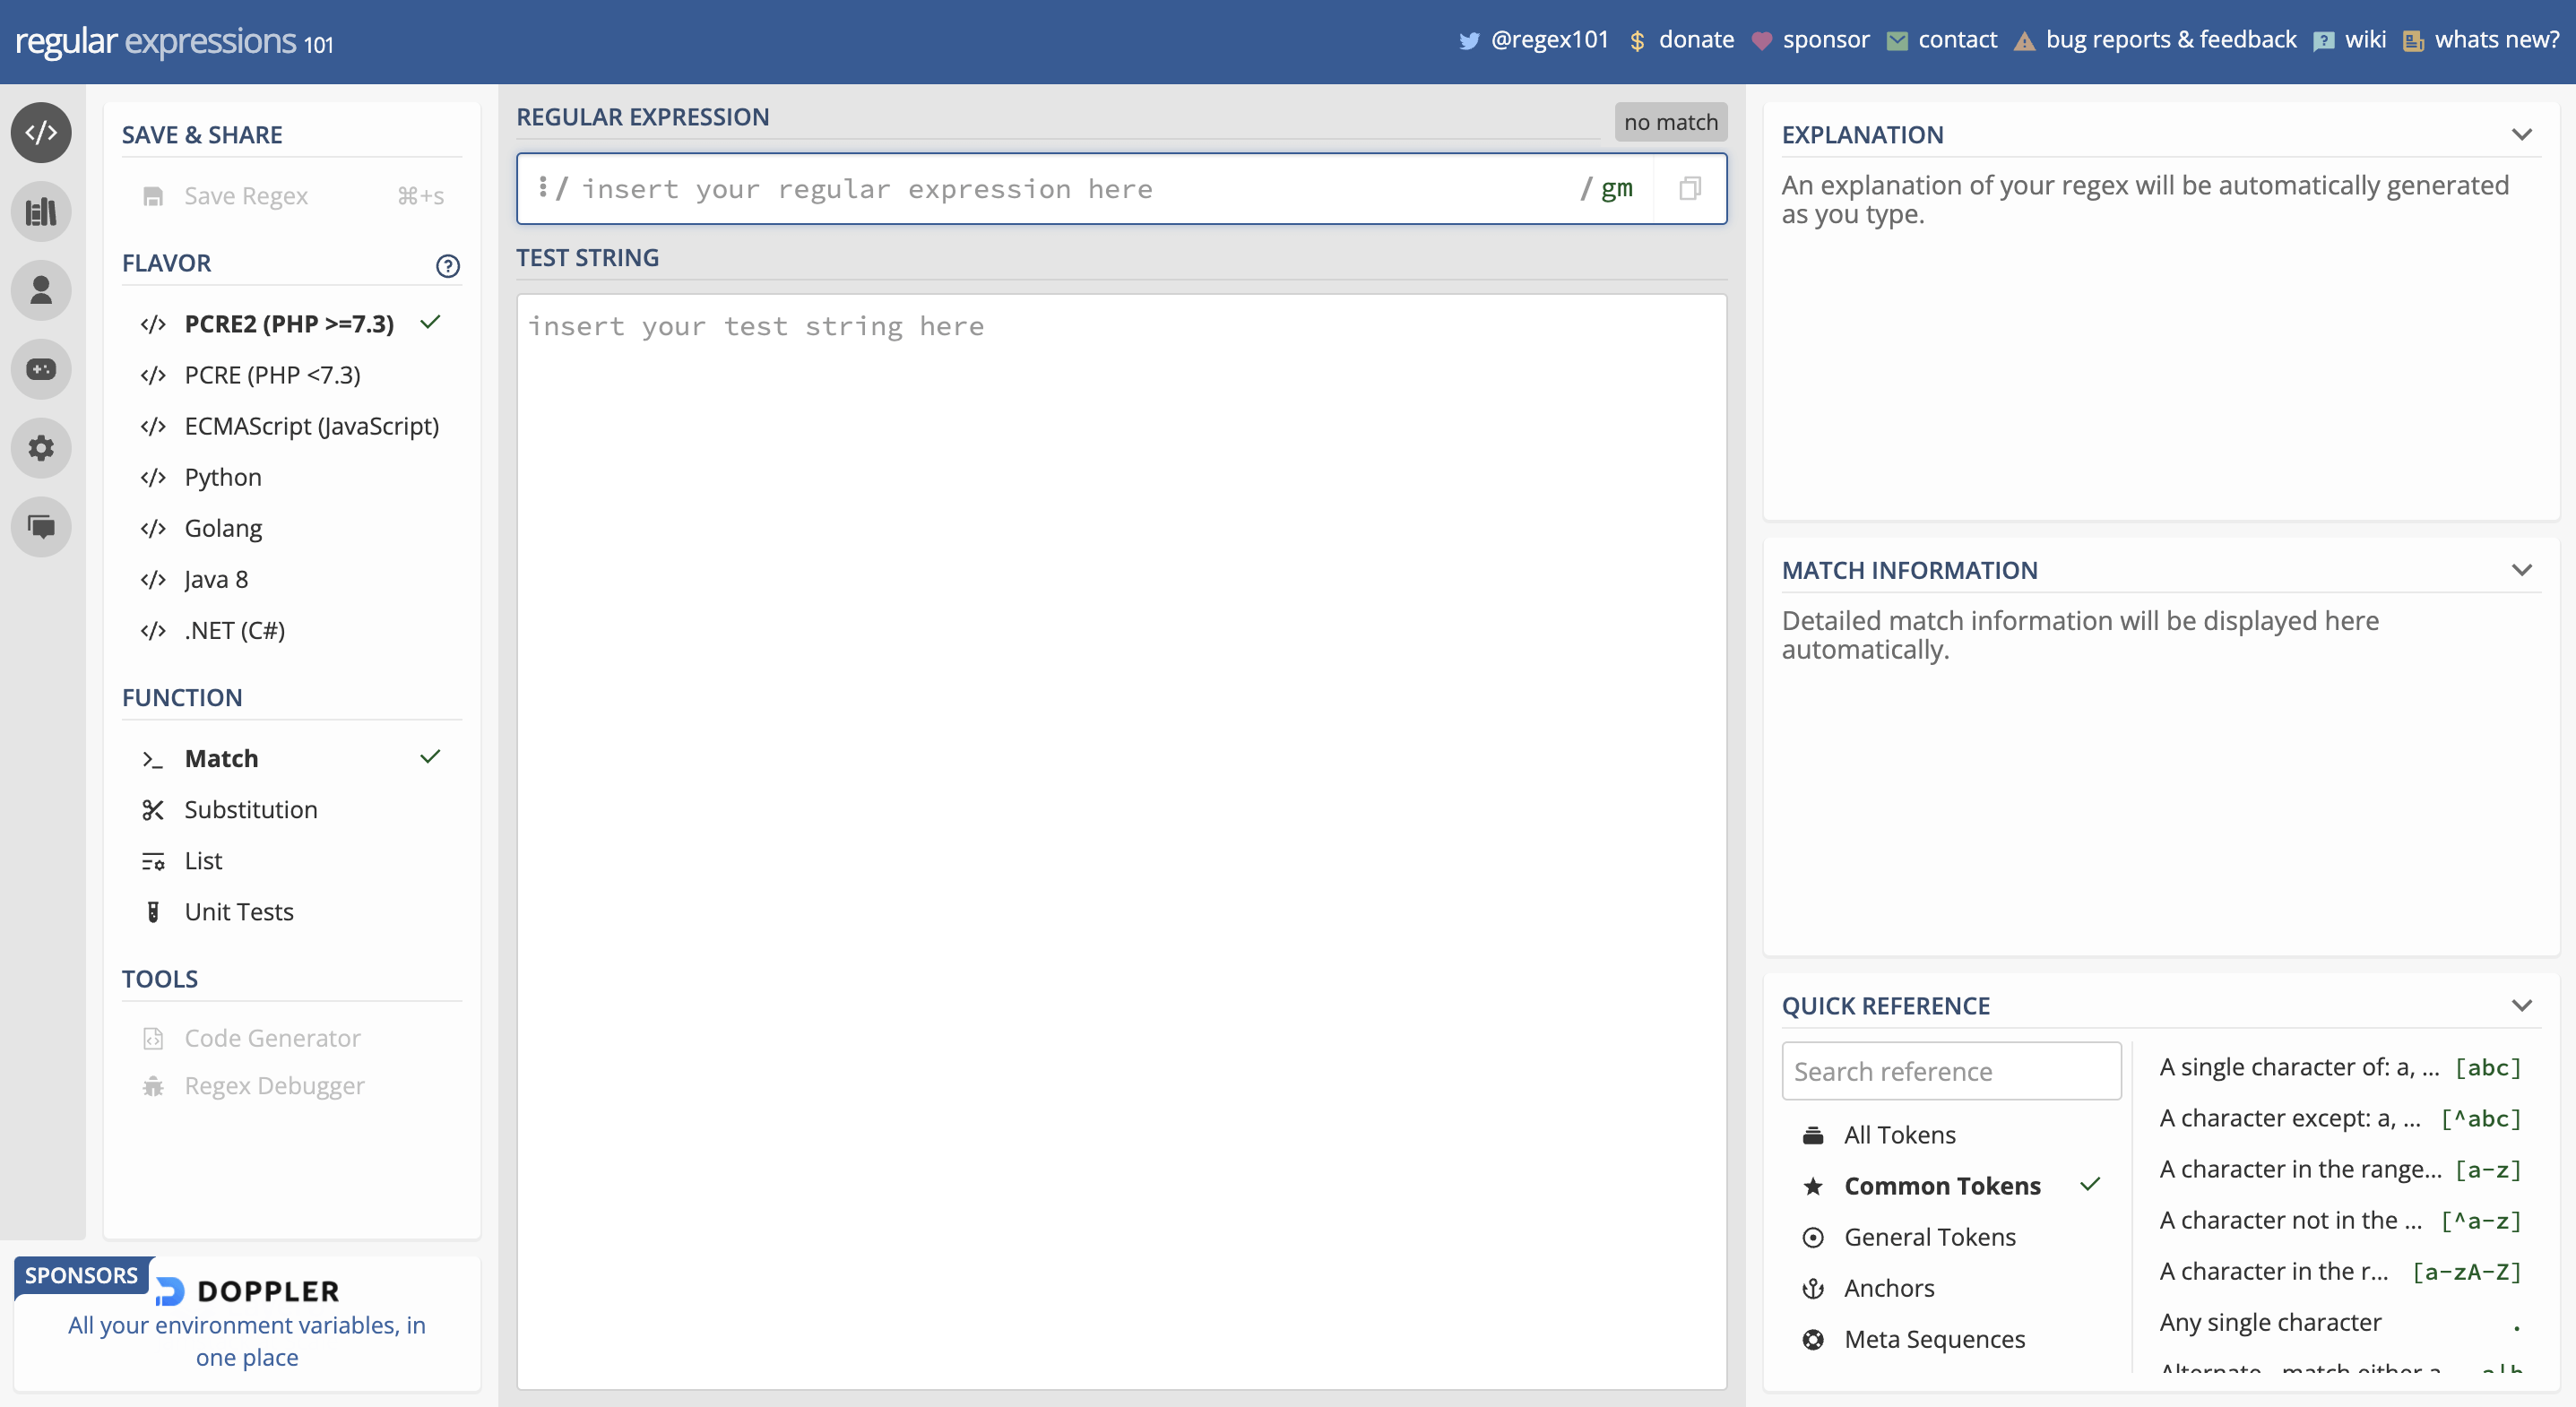Open the regex library sidebar icon
This screenshot has height=1407, width=2576.
pyautogui.click(x=41, y=212)
